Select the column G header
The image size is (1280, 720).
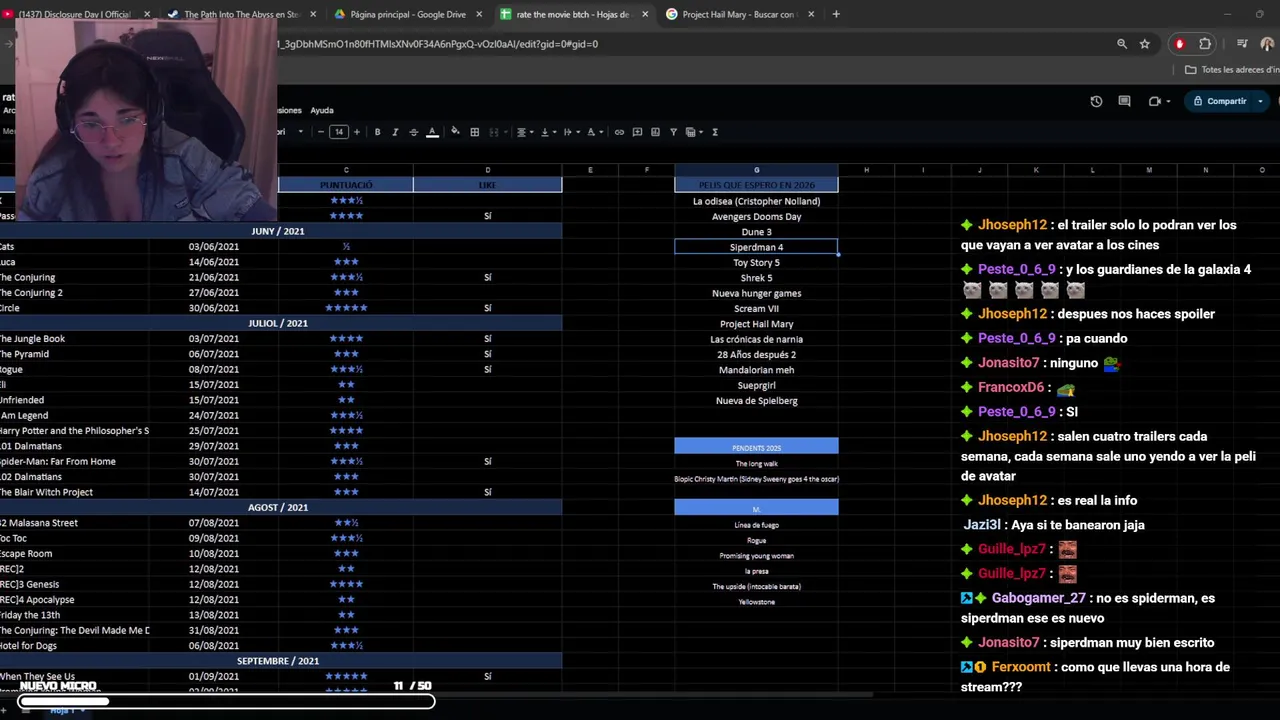756,170
